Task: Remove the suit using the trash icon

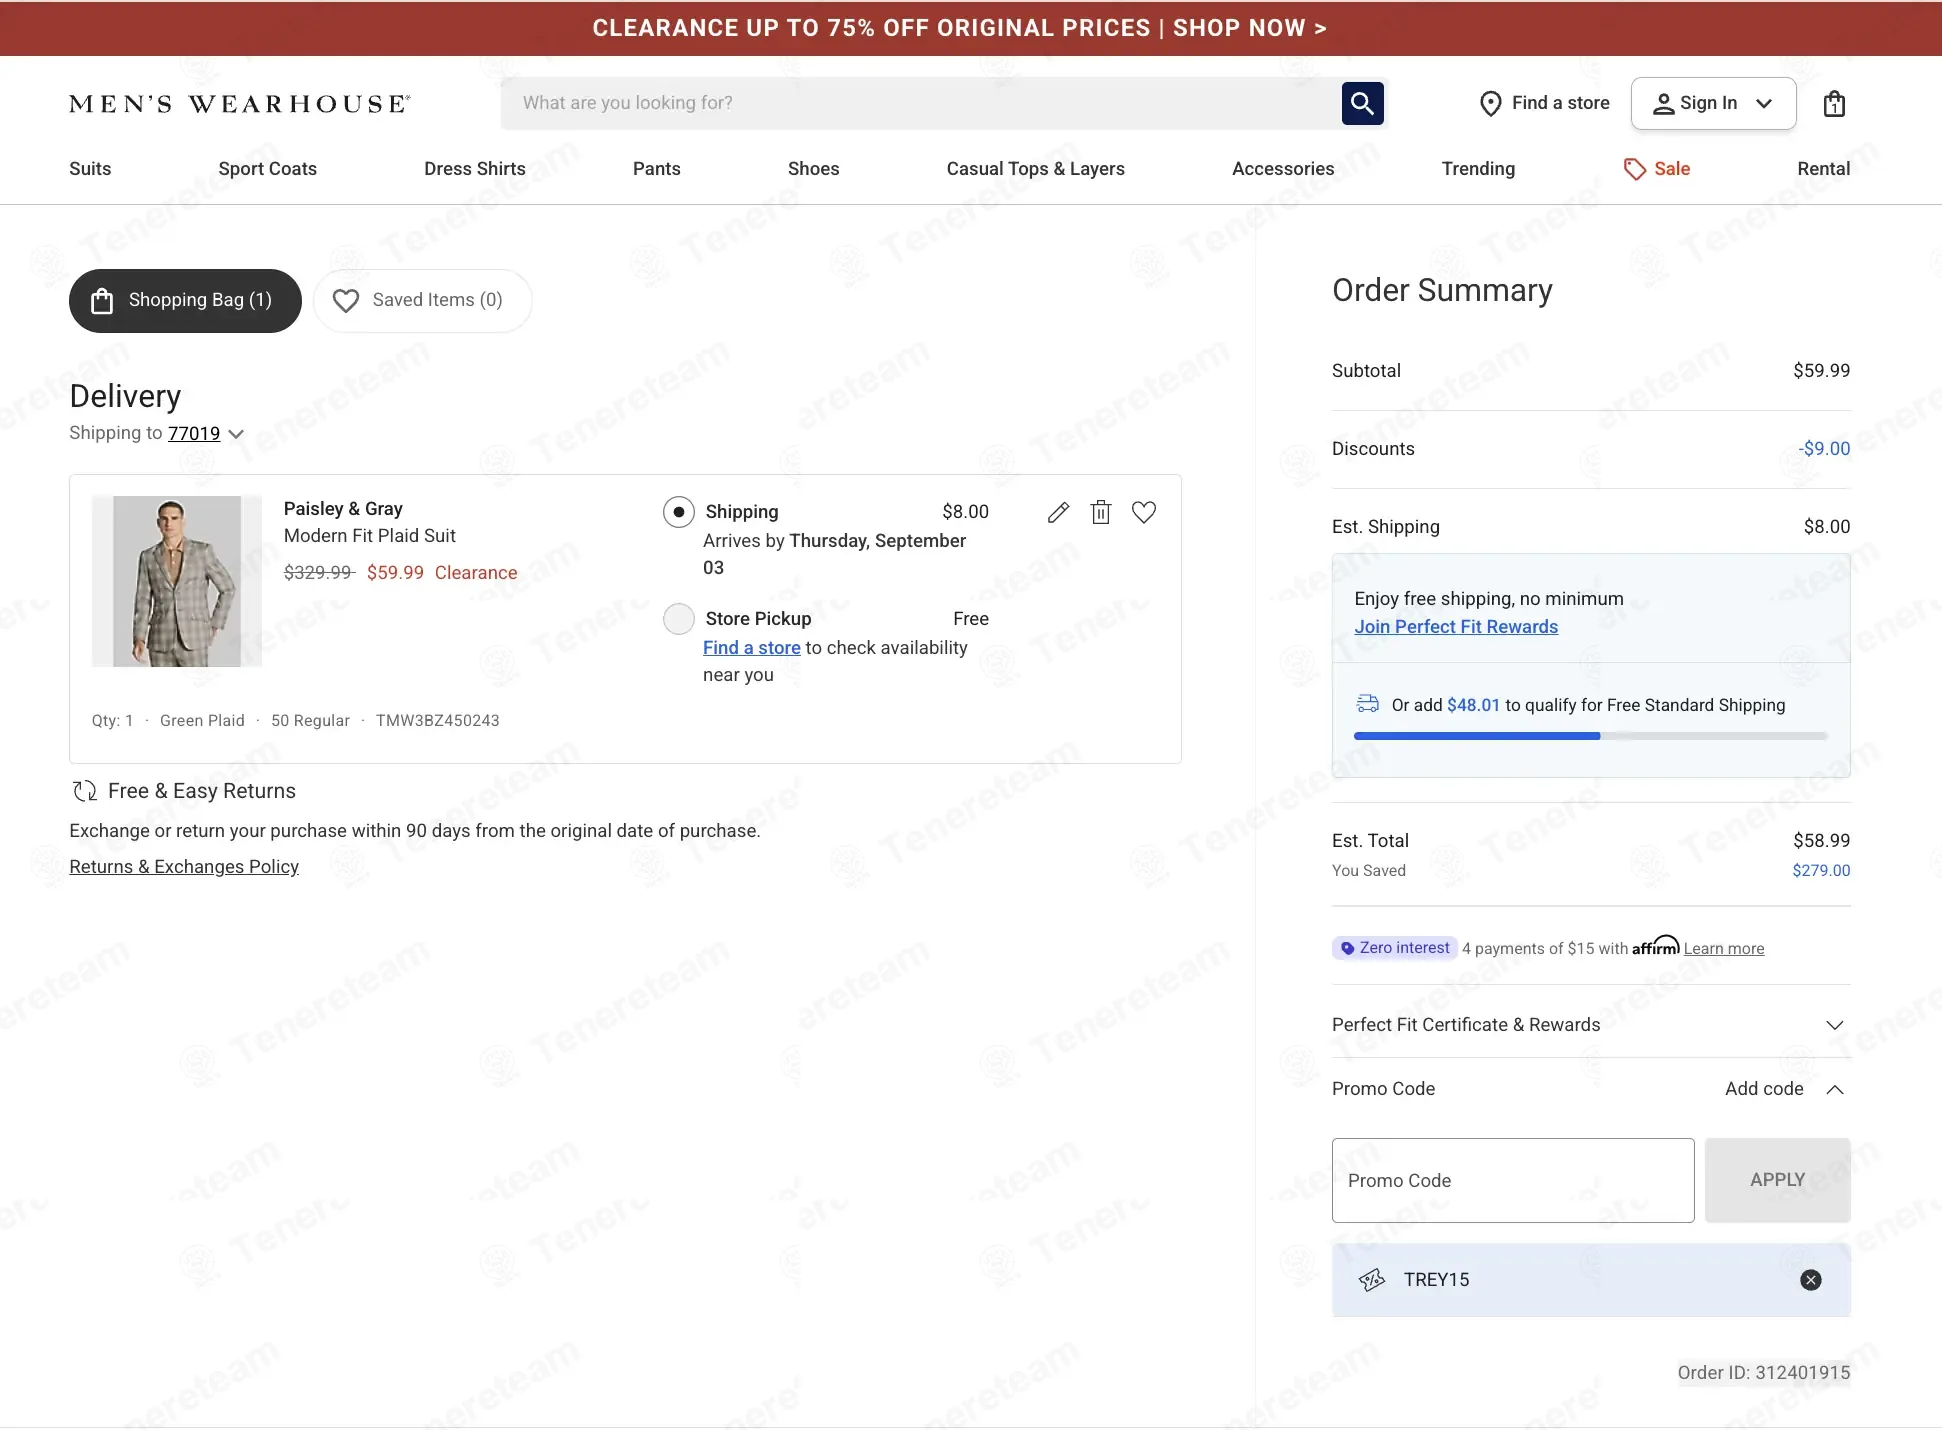Action: coord(1101,512)
